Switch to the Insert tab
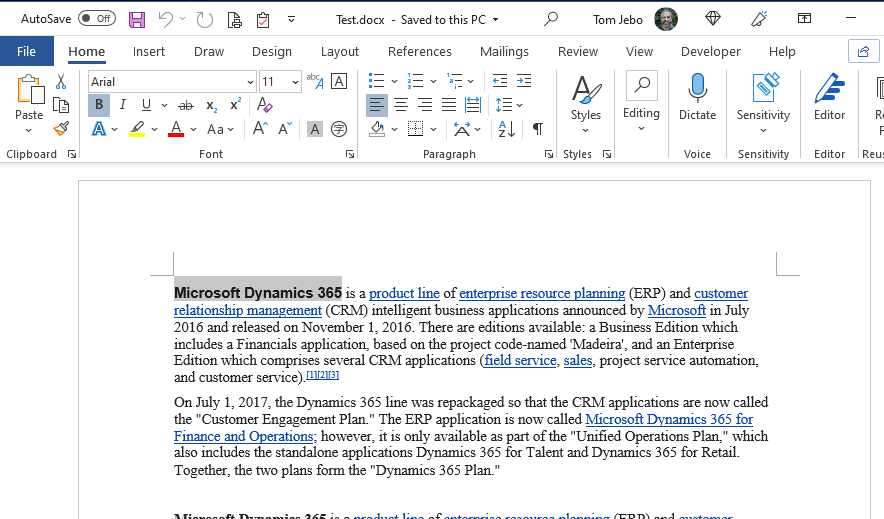884x519 pixels. coord(149,51)
